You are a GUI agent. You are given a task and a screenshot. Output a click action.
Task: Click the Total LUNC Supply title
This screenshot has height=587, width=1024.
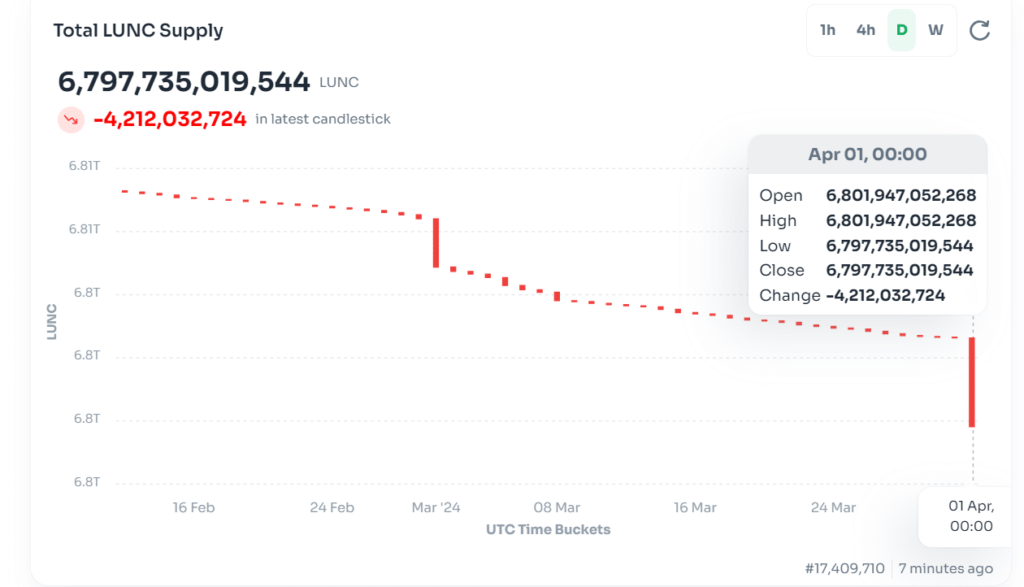[138, 30]
